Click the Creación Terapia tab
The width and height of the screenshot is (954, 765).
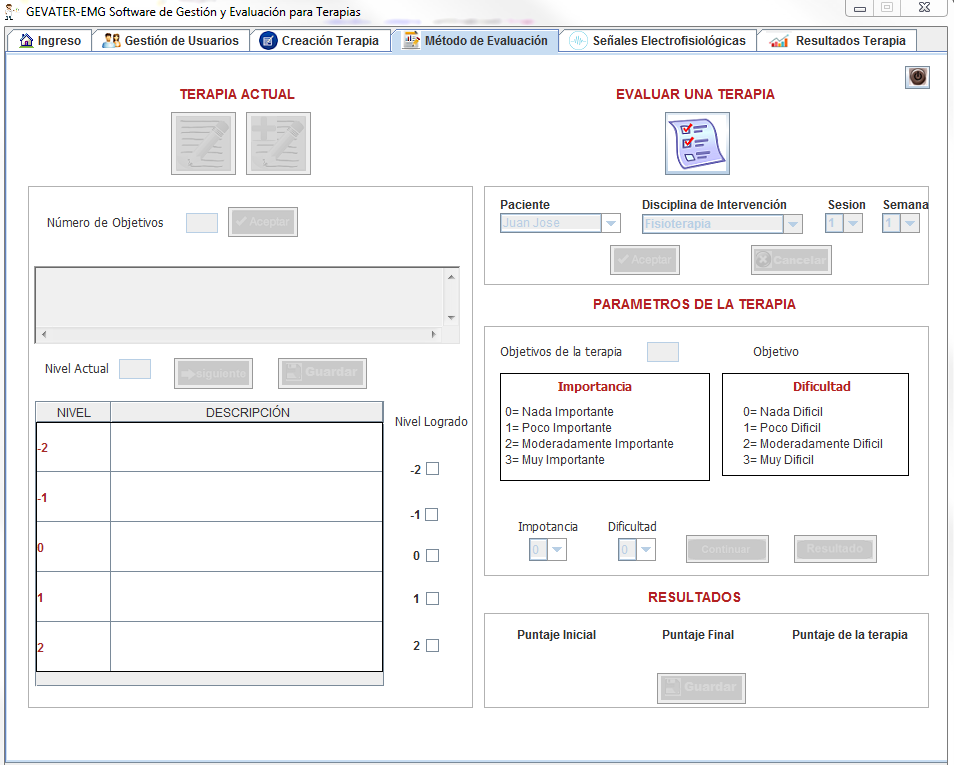(320, 41)
